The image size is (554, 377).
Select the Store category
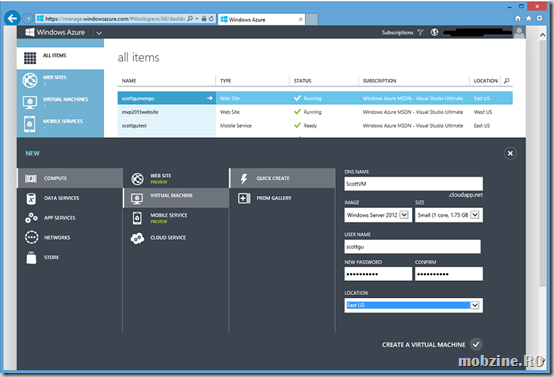click(x=70, y=257)
